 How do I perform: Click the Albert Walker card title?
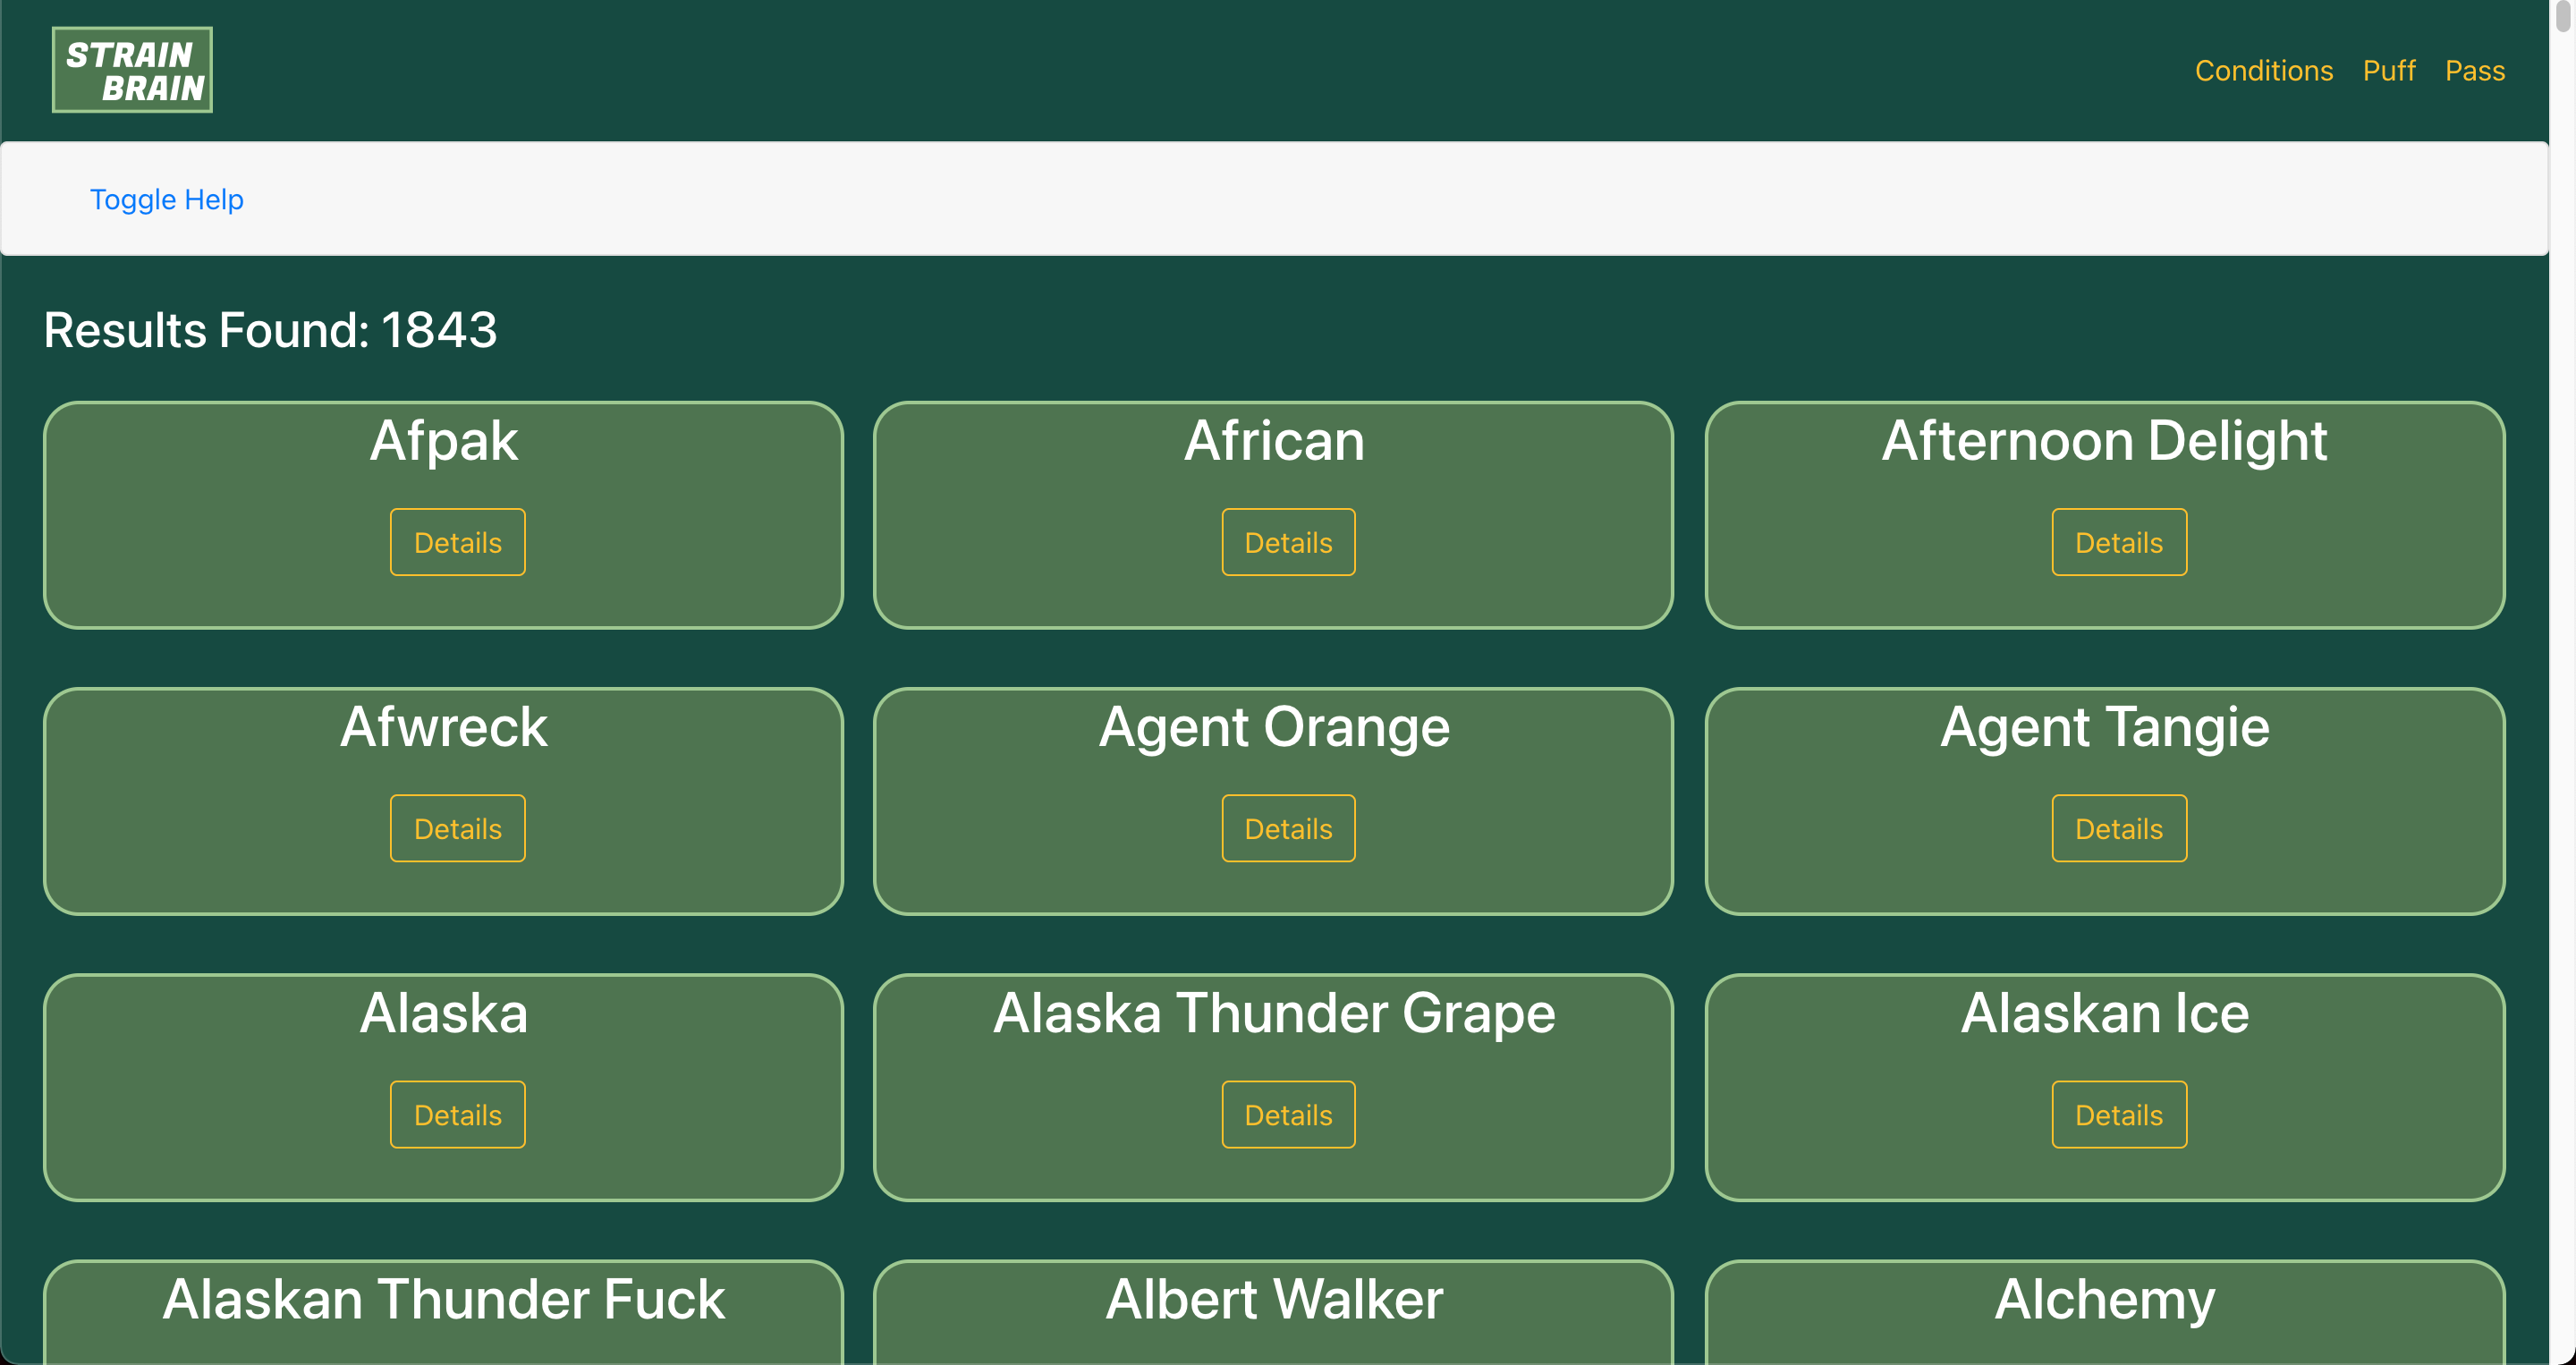(1274, 1299)
